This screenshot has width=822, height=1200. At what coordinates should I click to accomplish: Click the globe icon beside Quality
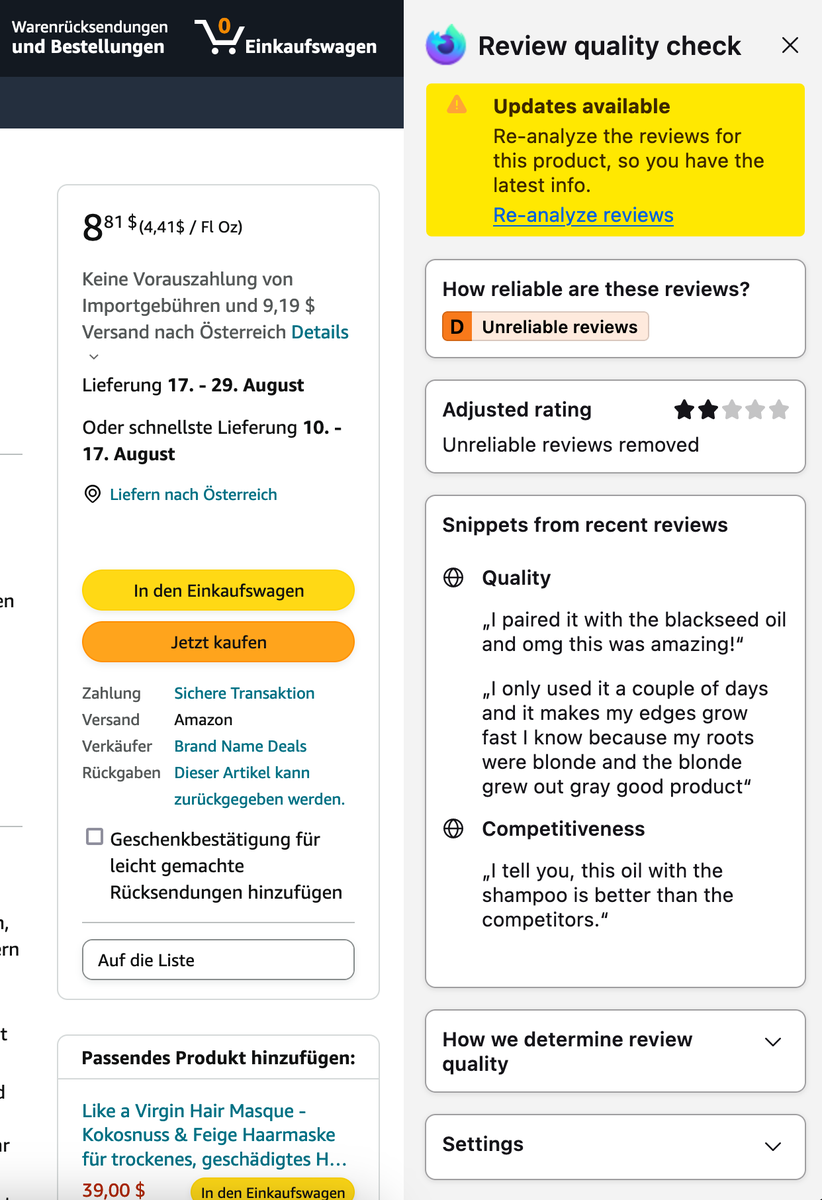[x=454, y=578]
